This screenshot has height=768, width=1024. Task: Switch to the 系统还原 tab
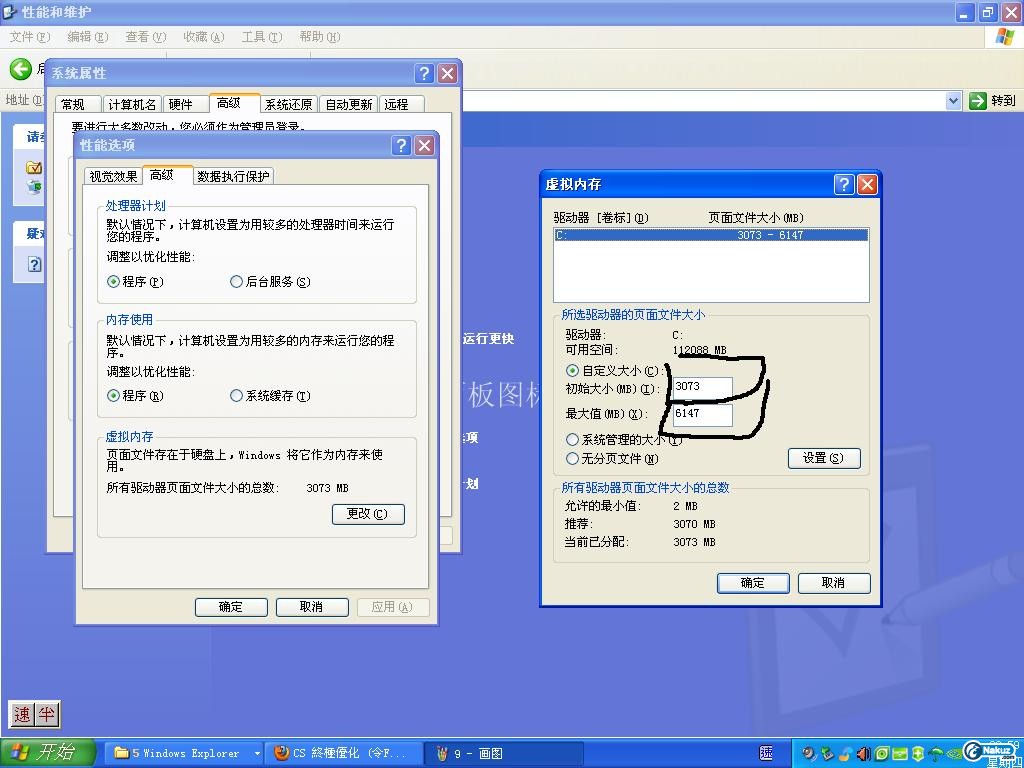[x=289, y=104]
